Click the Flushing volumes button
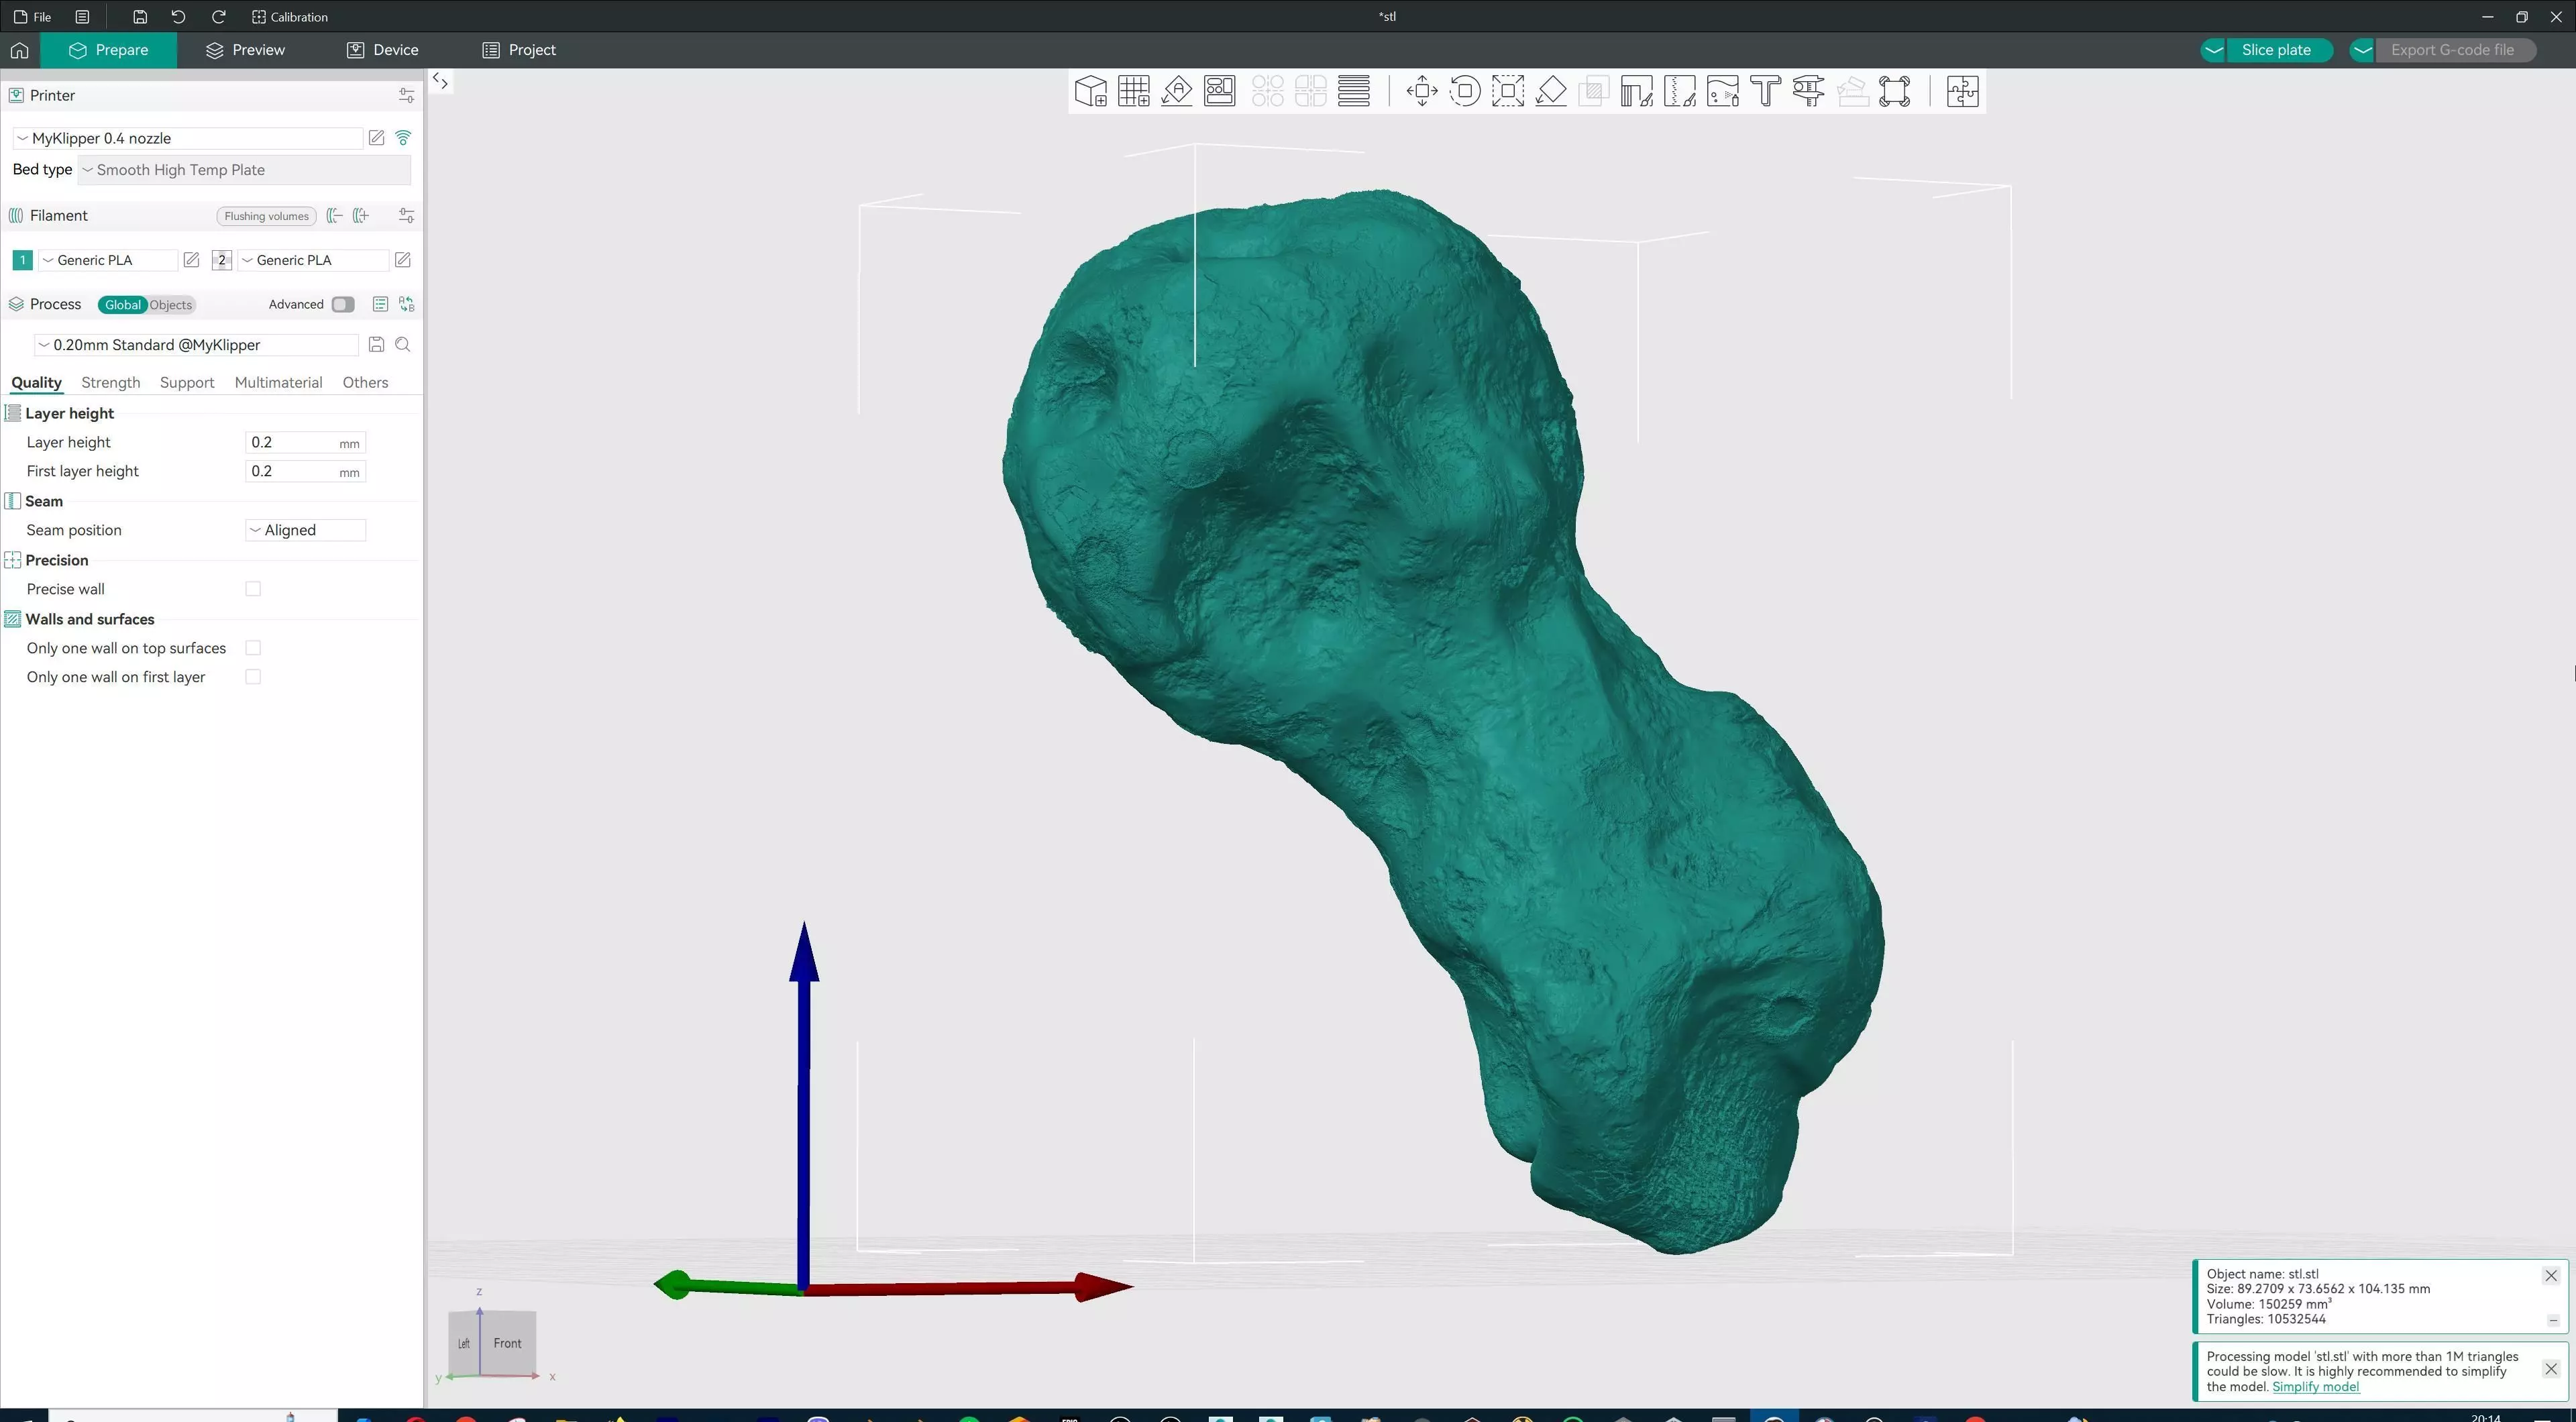The width and height of the screenshot is (2576, 1422). [x=266, y=216]
